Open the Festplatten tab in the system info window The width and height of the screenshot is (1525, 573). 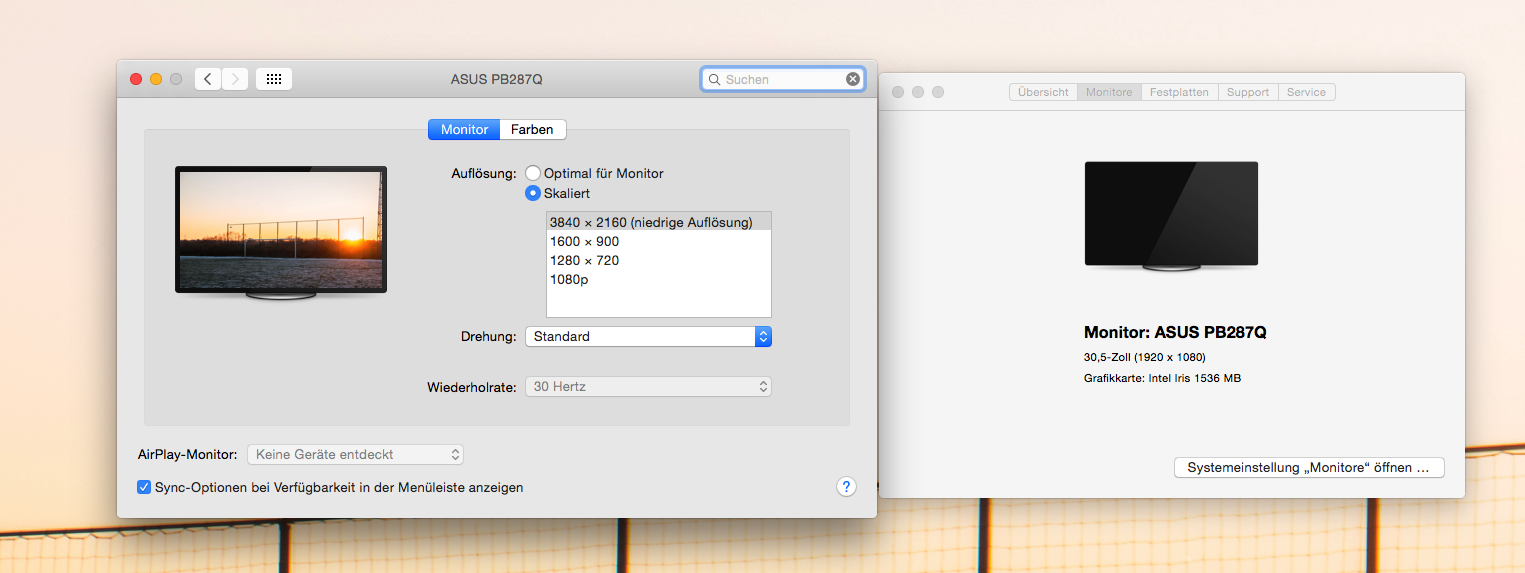(x=1179, y=92)
